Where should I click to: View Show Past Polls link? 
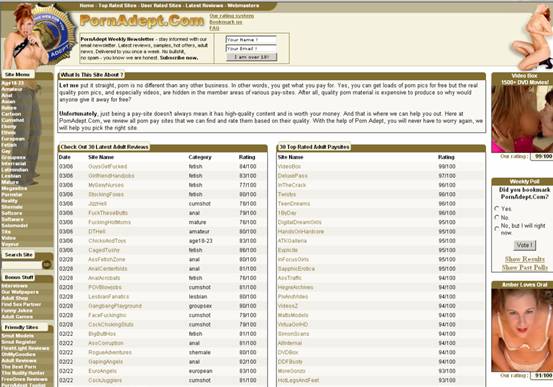pyautogui.click(x=525, y=267)
